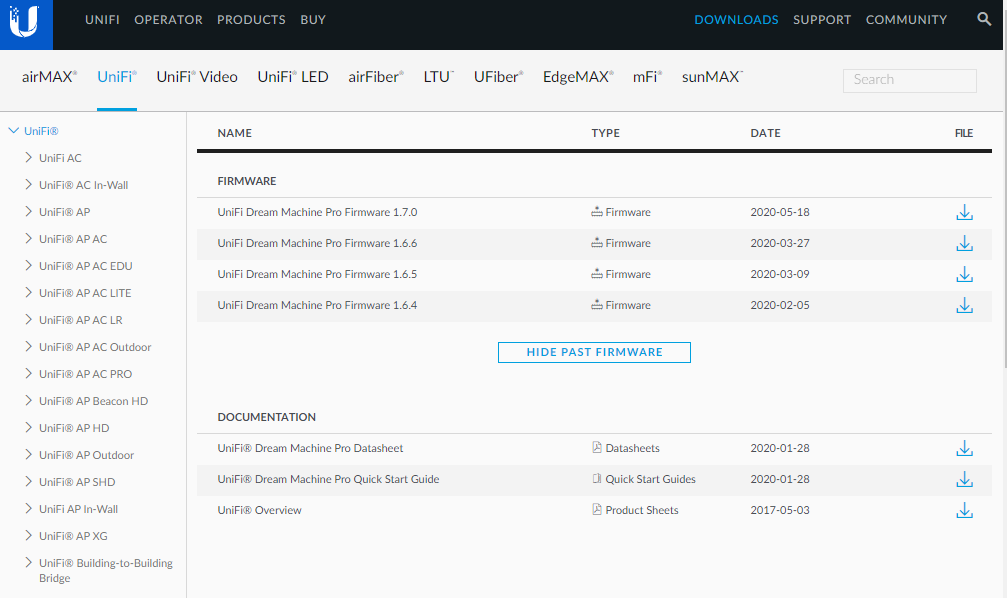Switch to the EdgeMAX product tab
This screenshot has height=598, width=1007.
click(x=578, y=77)
